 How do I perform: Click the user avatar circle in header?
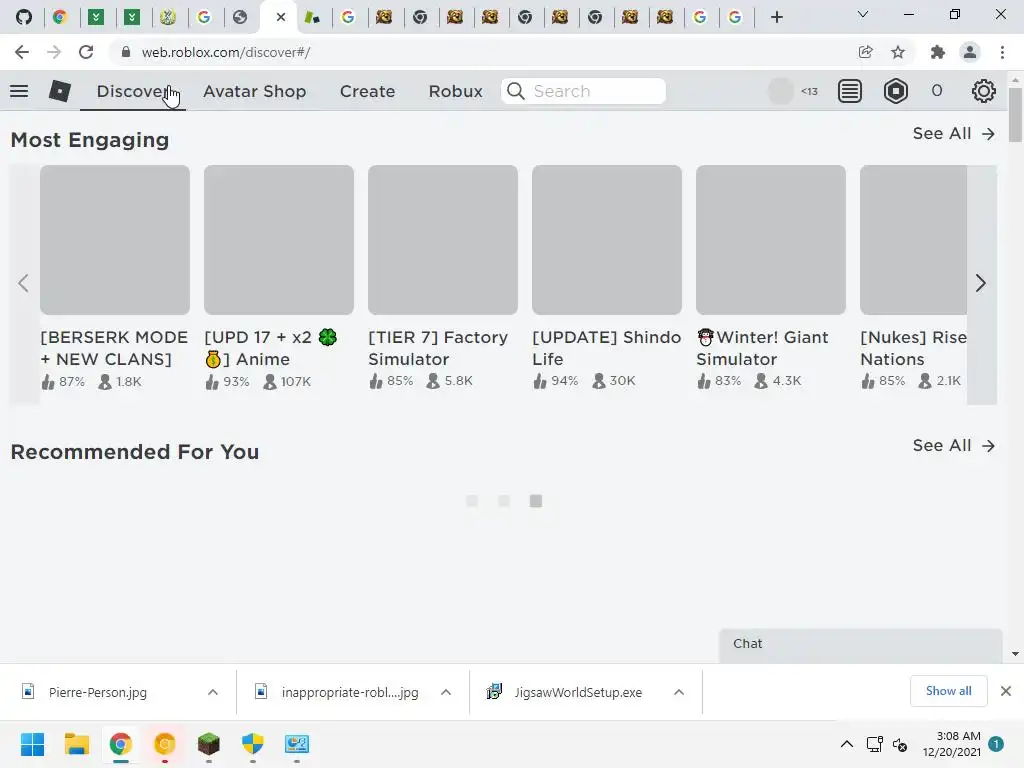tap(780, 91)
